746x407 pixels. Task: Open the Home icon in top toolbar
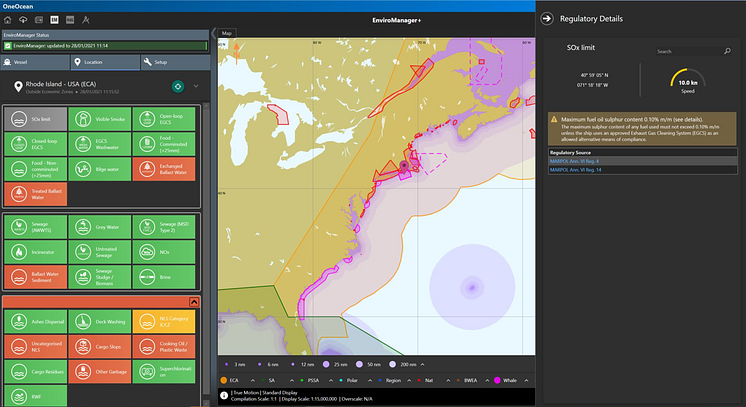coord(8,20)
